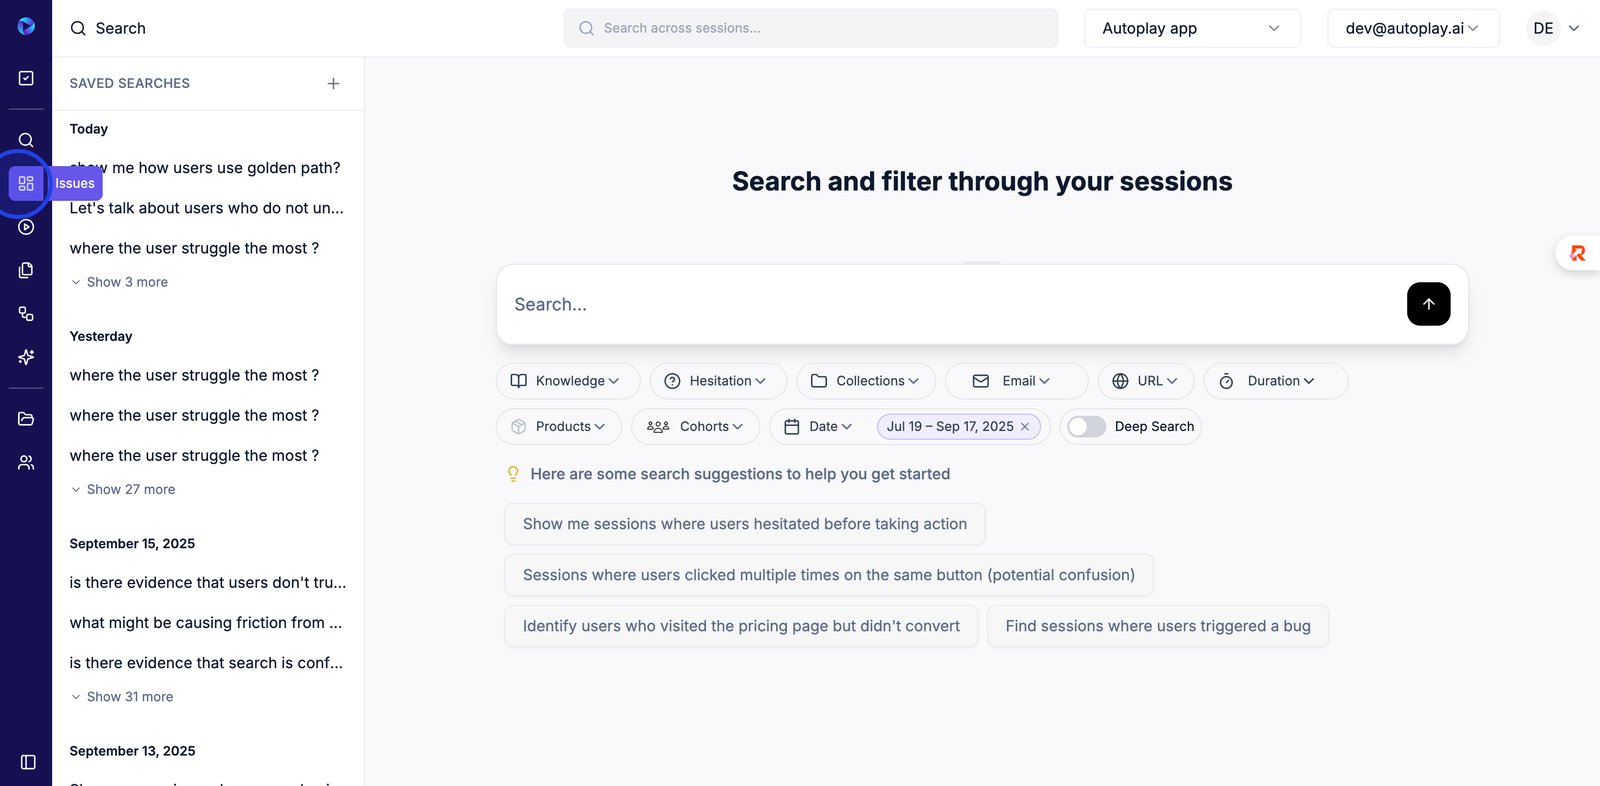Expand Show 27 more under Yesterday
The width and height of the screenshot is (1600, 786).
[130, 490]
